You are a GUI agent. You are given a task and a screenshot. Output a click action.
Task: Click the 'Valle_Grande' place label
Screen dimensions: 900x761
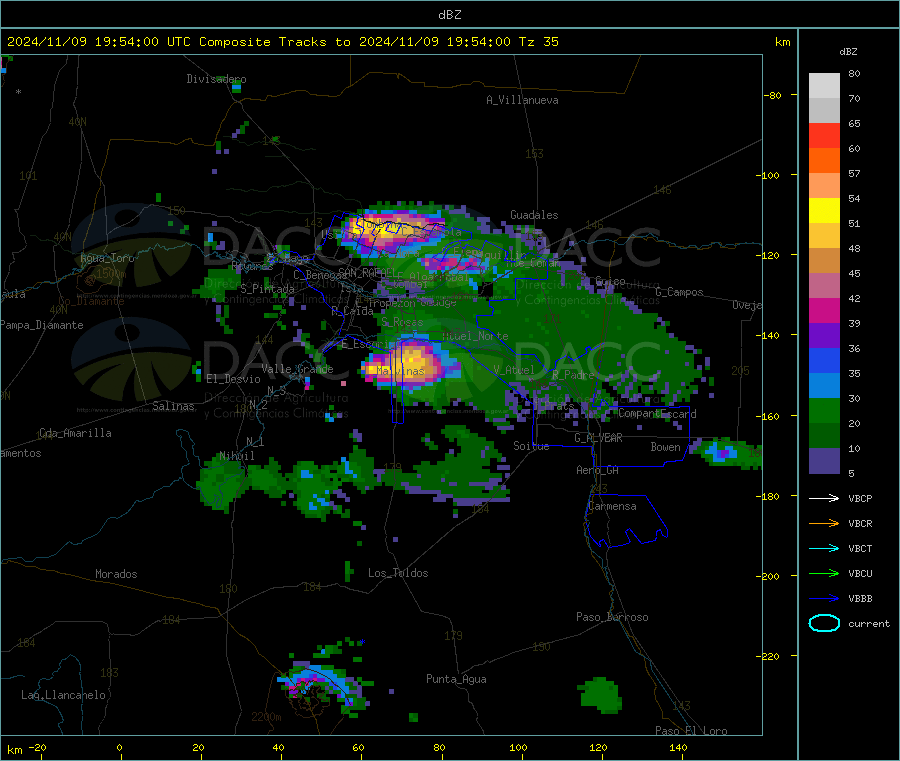[x=297, y=369]
